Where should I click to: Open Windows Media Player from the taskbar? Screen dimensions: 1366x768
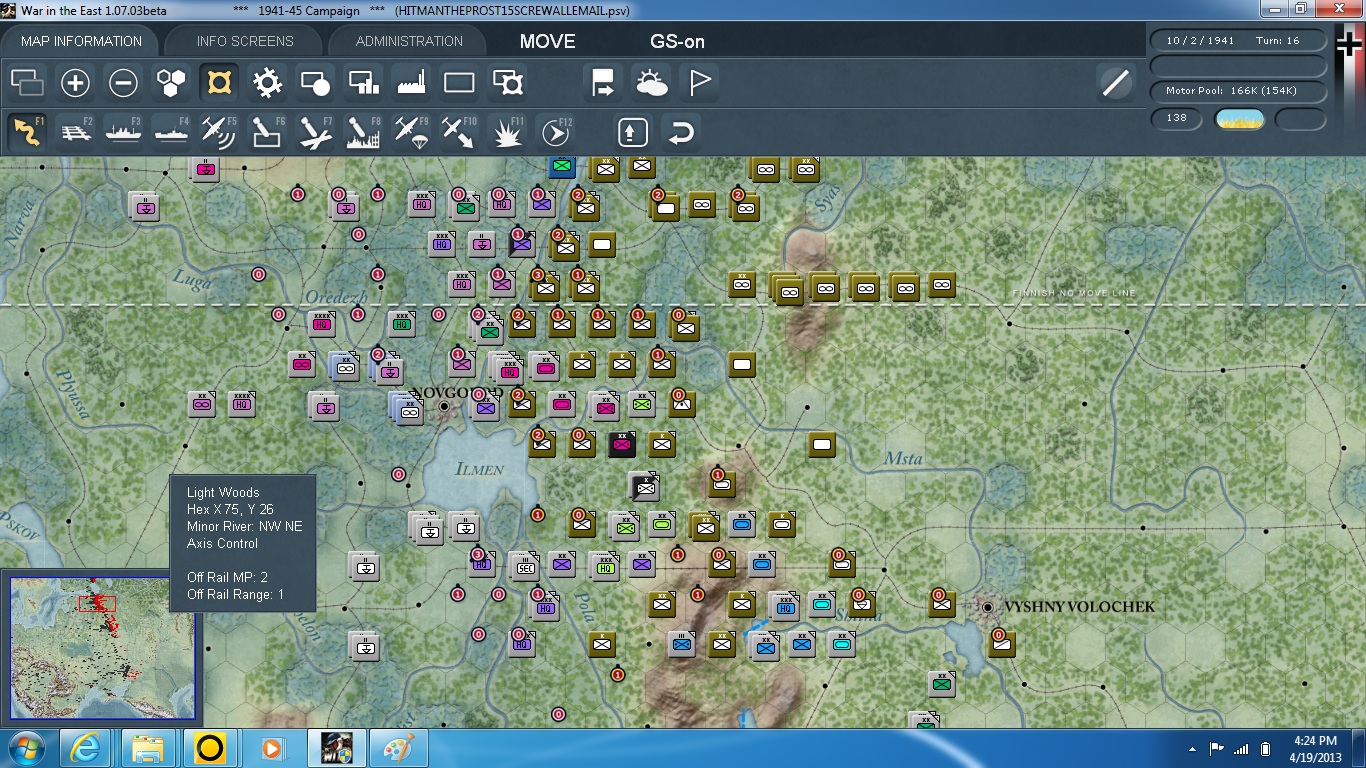pyautogui.click(x=272, y=748)
